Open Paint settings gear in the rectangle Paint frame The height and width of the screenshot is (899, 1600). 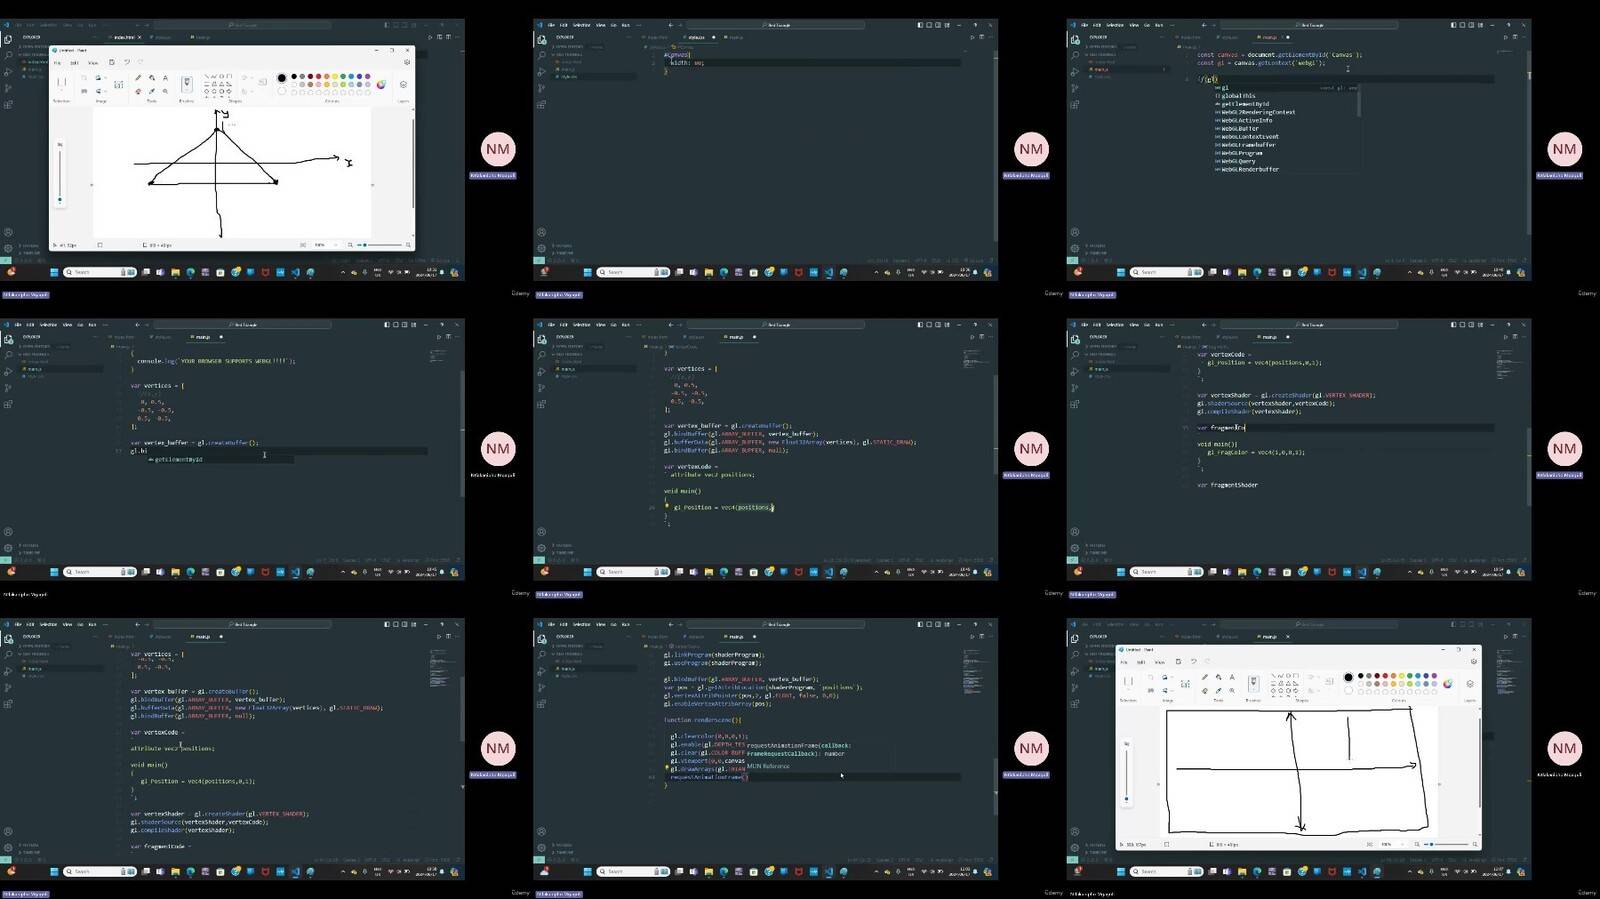click(1474, 661)
